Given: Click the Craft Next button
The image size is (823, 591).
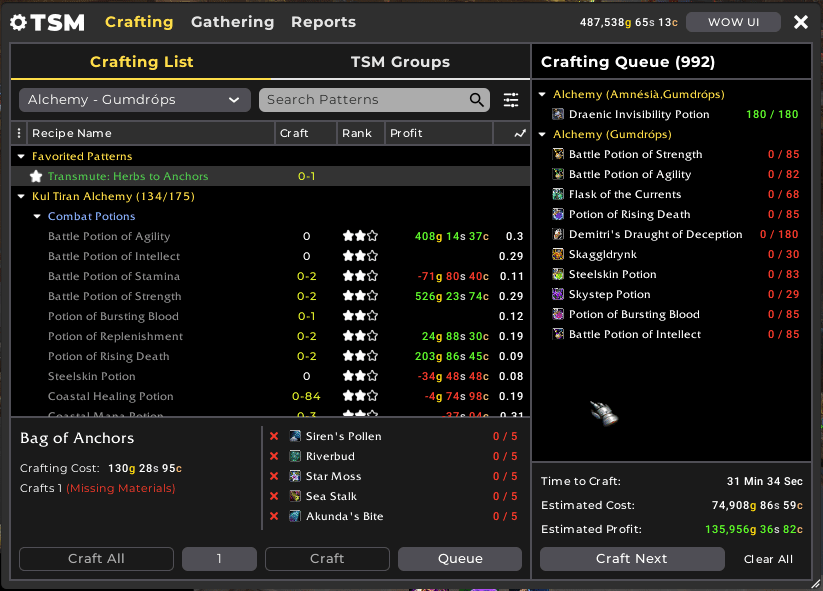Looking at the screenshot, I should tap(632, 558).
